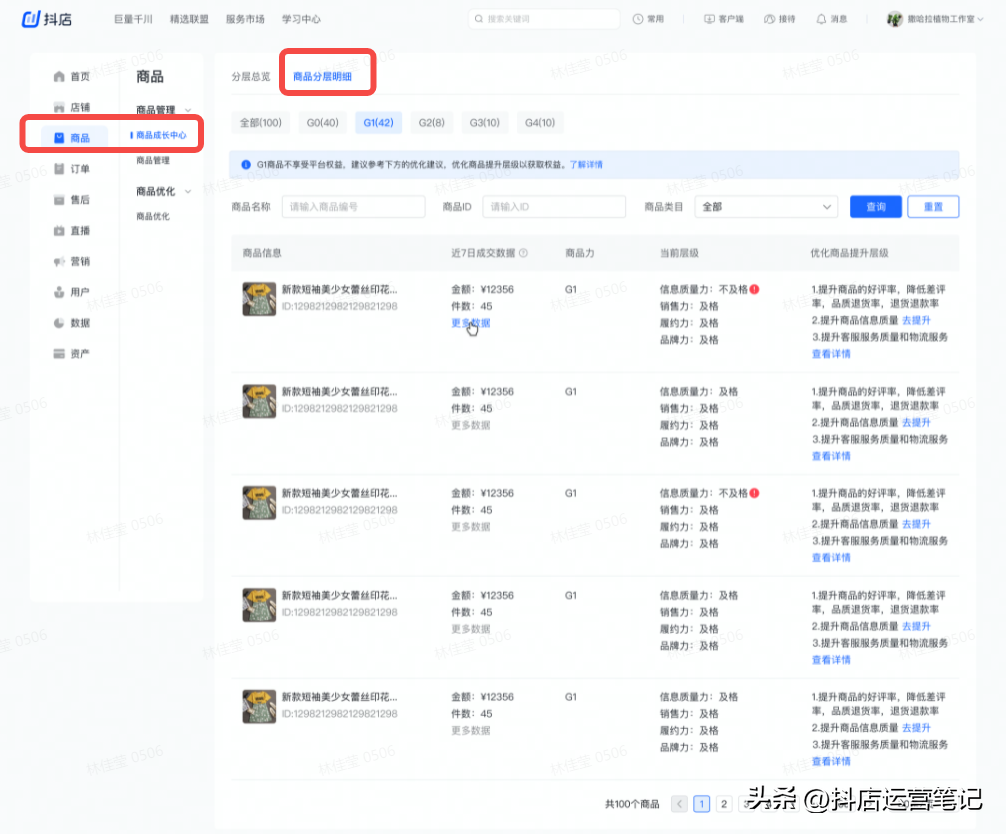This screenshot has height=834, width=1006.
Task: Click the 商品名称 input field
Action: pos(353,207)
